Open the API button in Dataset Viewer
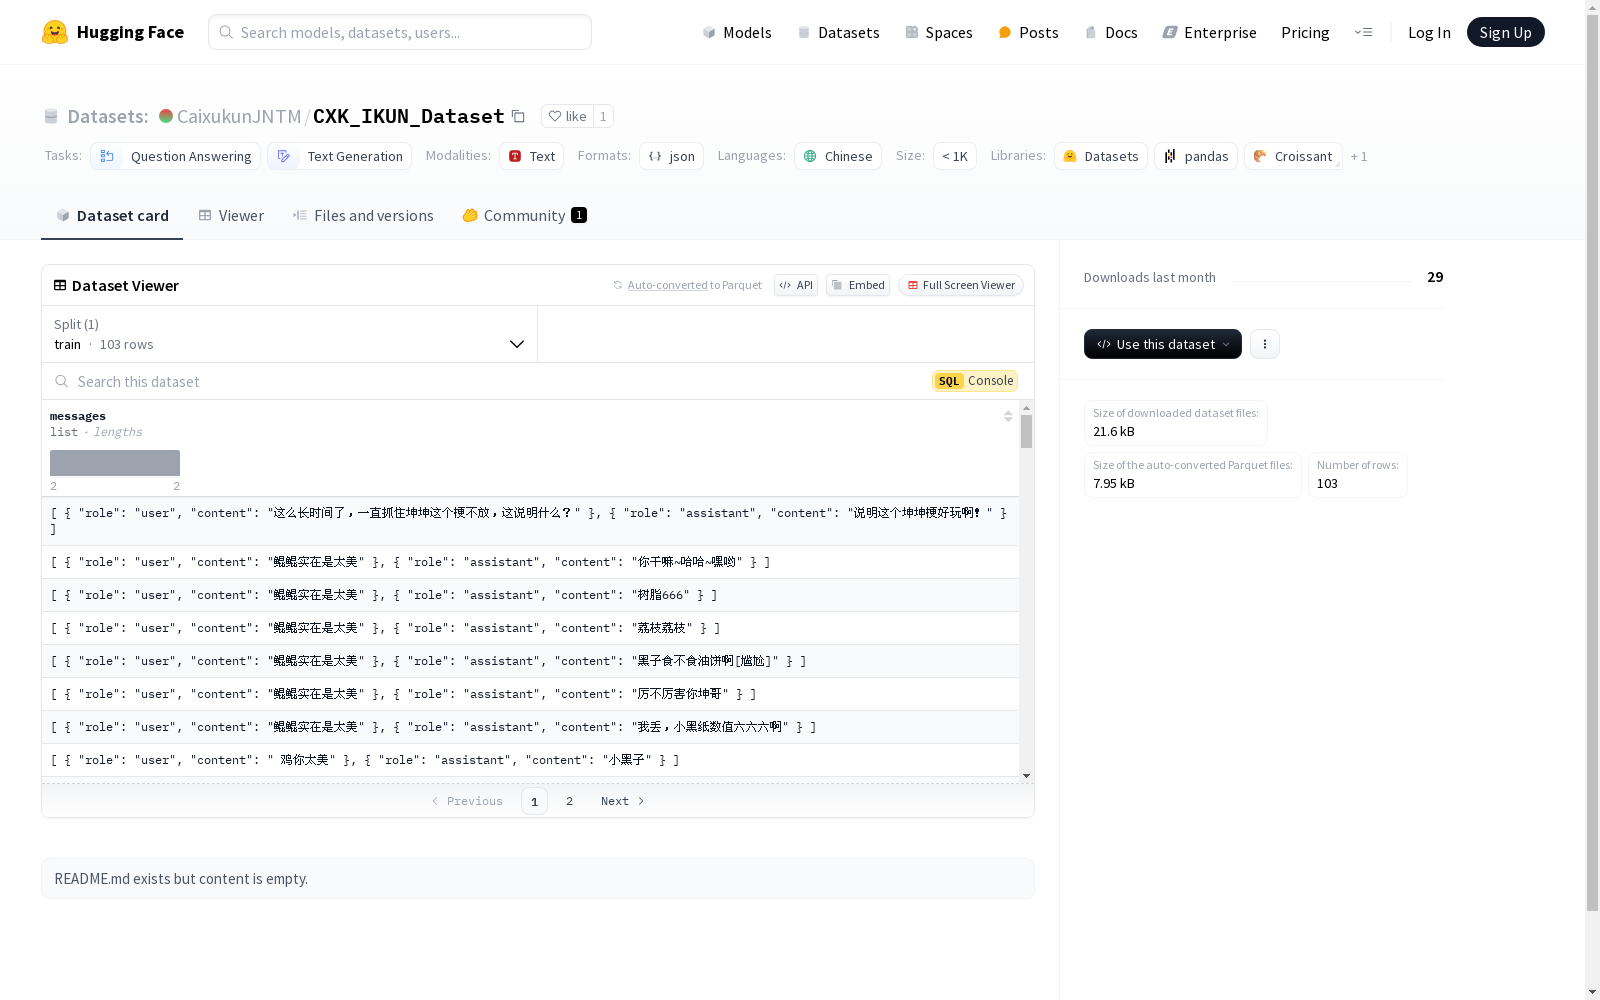Image resolution: width=1600 pixels, height=1000 pixels. [796, 285]
